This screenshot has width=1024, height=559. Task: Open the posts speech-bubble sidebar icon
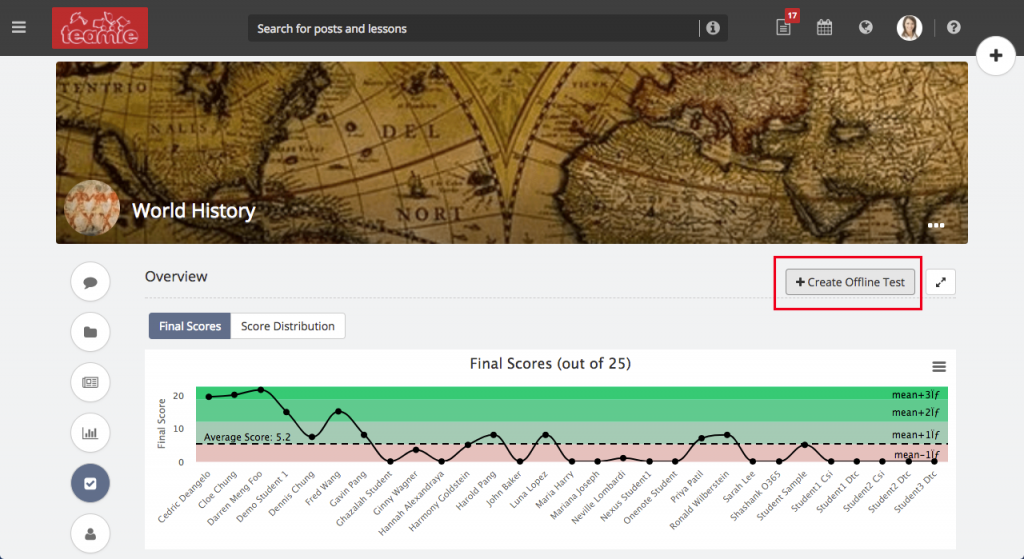coord(90,282)
